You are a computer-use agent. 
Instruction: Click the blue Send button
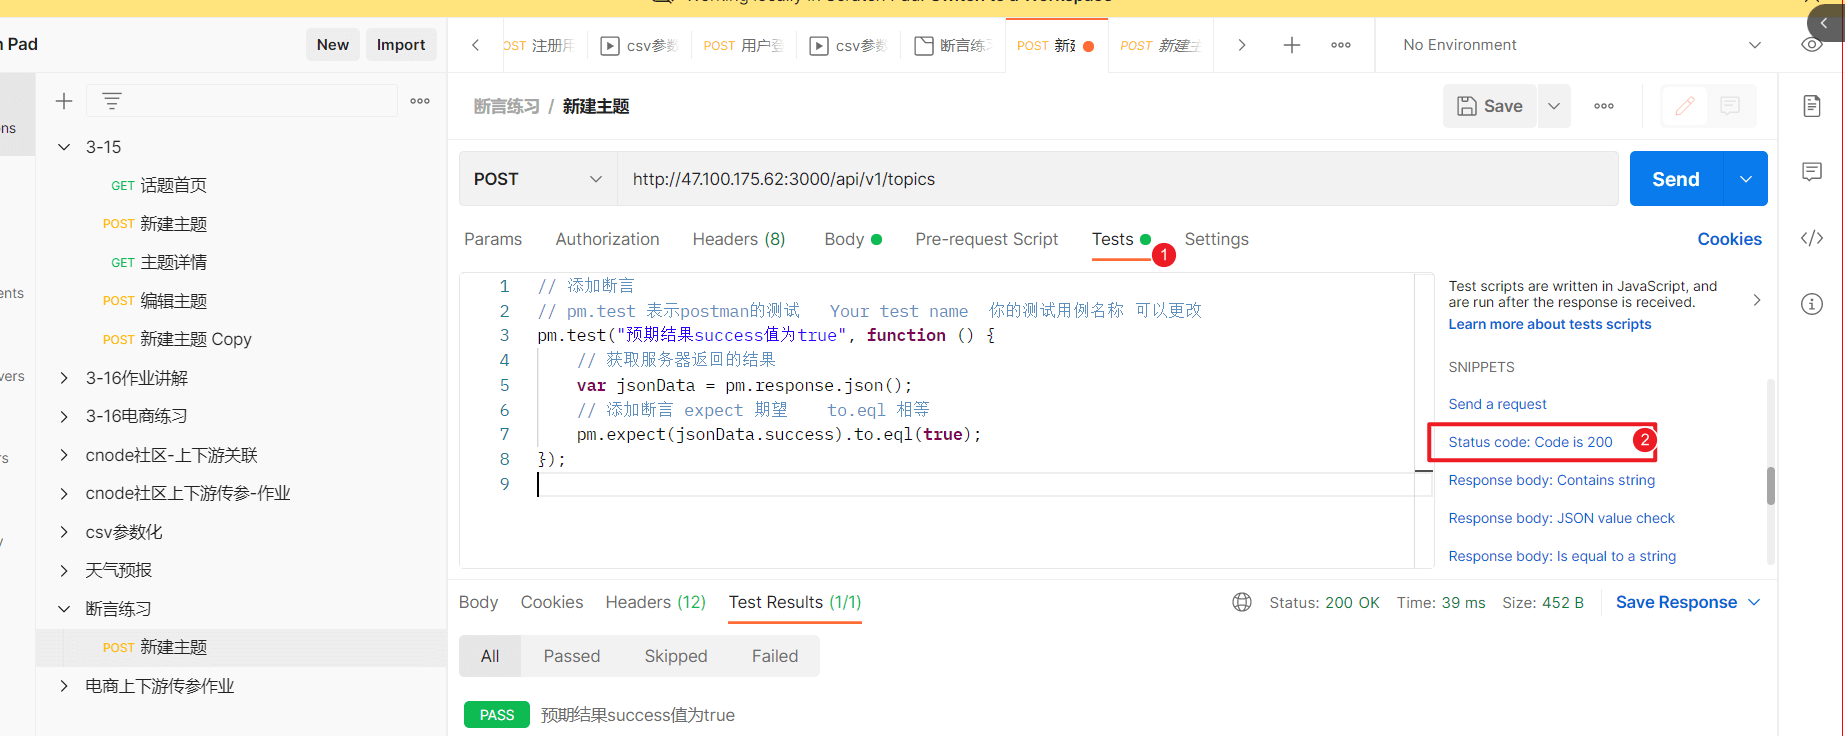tap(1676, 179)
